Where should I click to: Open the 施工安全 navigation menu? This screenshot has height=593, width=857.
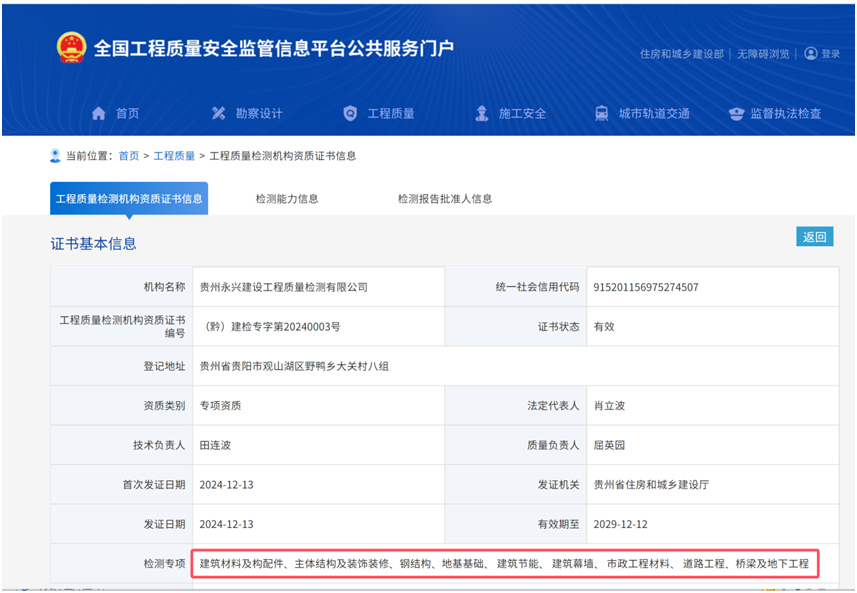pyautogui.click(x=522, y=113)
